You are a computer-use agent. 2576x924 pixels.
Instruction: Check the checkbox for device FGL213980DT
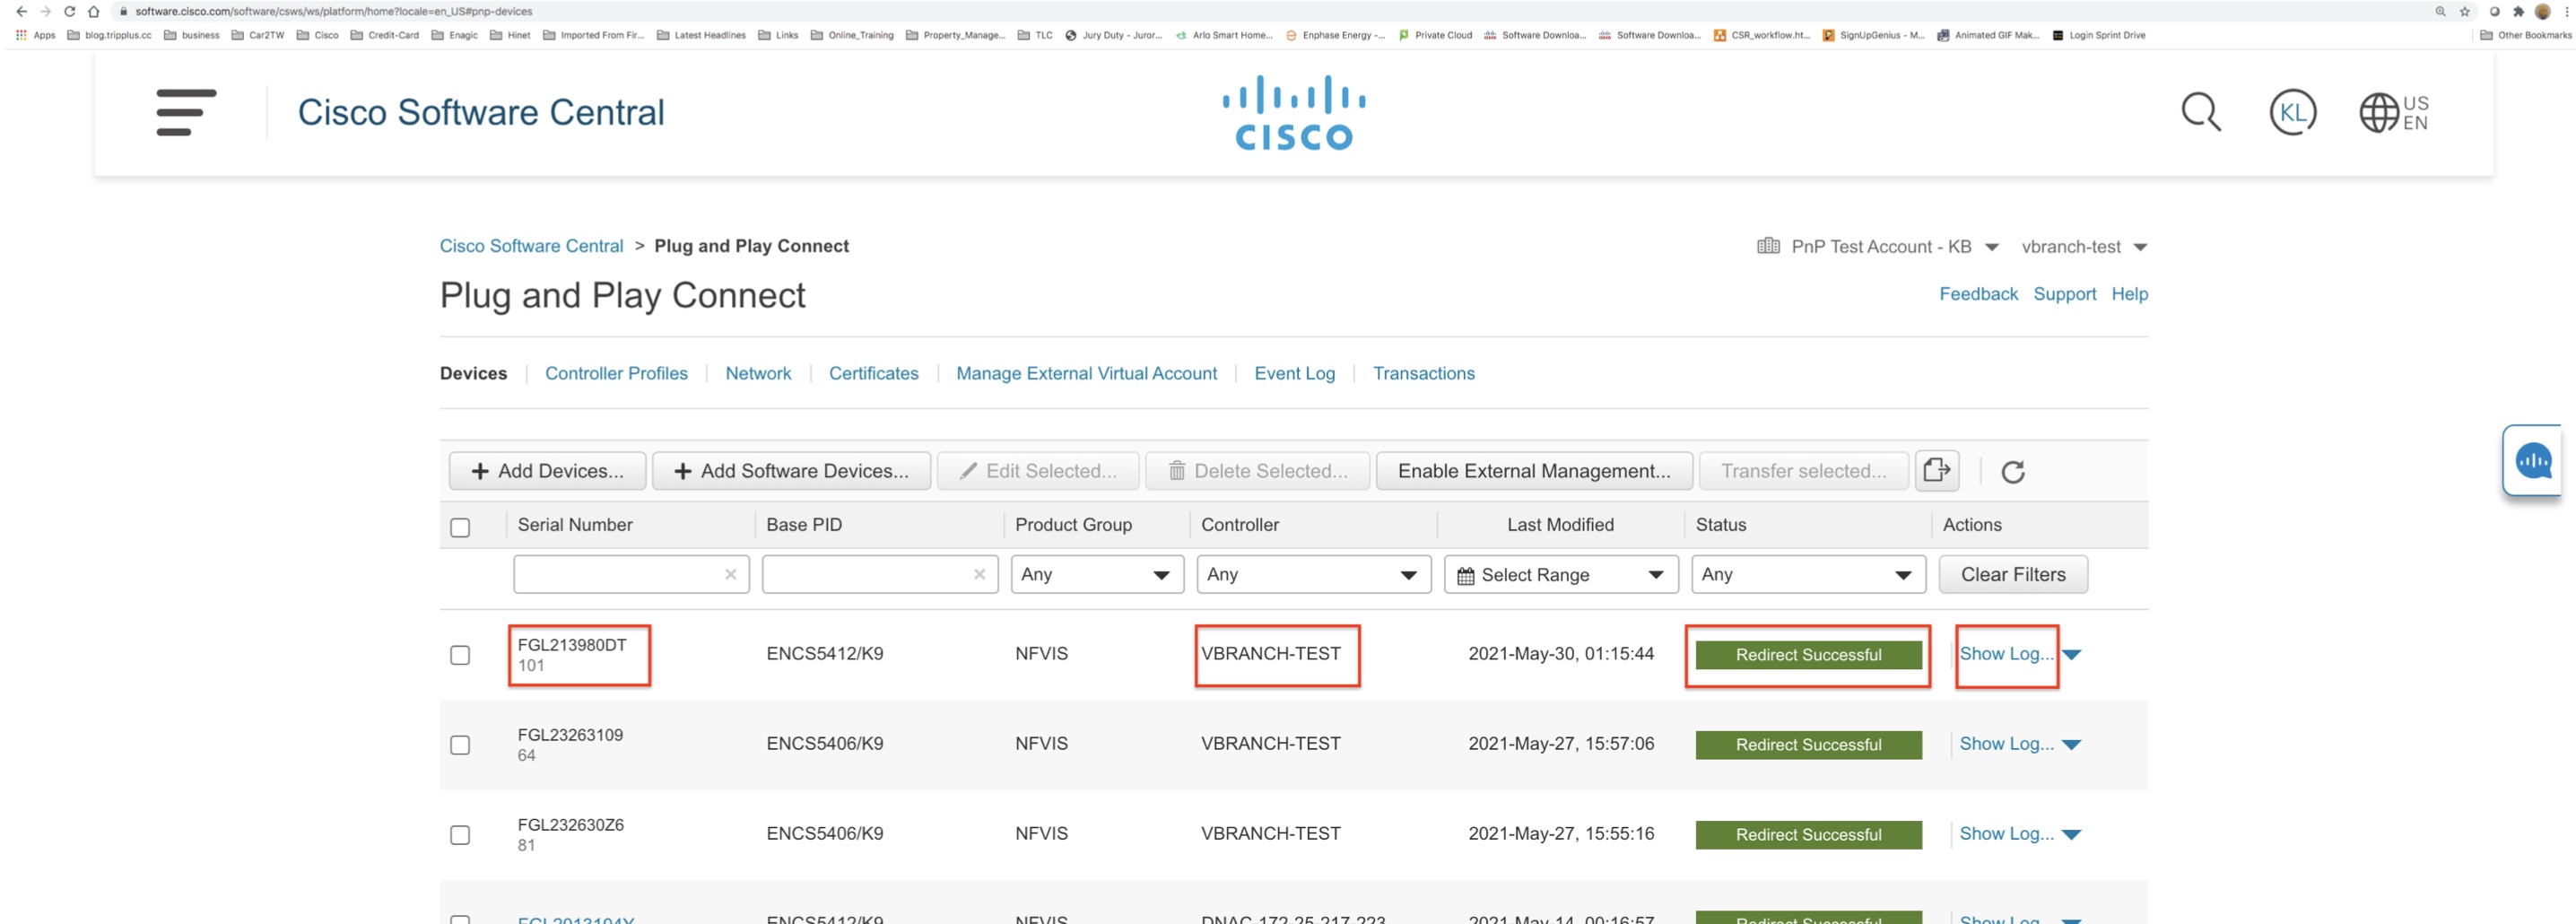pyautogui.click(x=460, y=654)
